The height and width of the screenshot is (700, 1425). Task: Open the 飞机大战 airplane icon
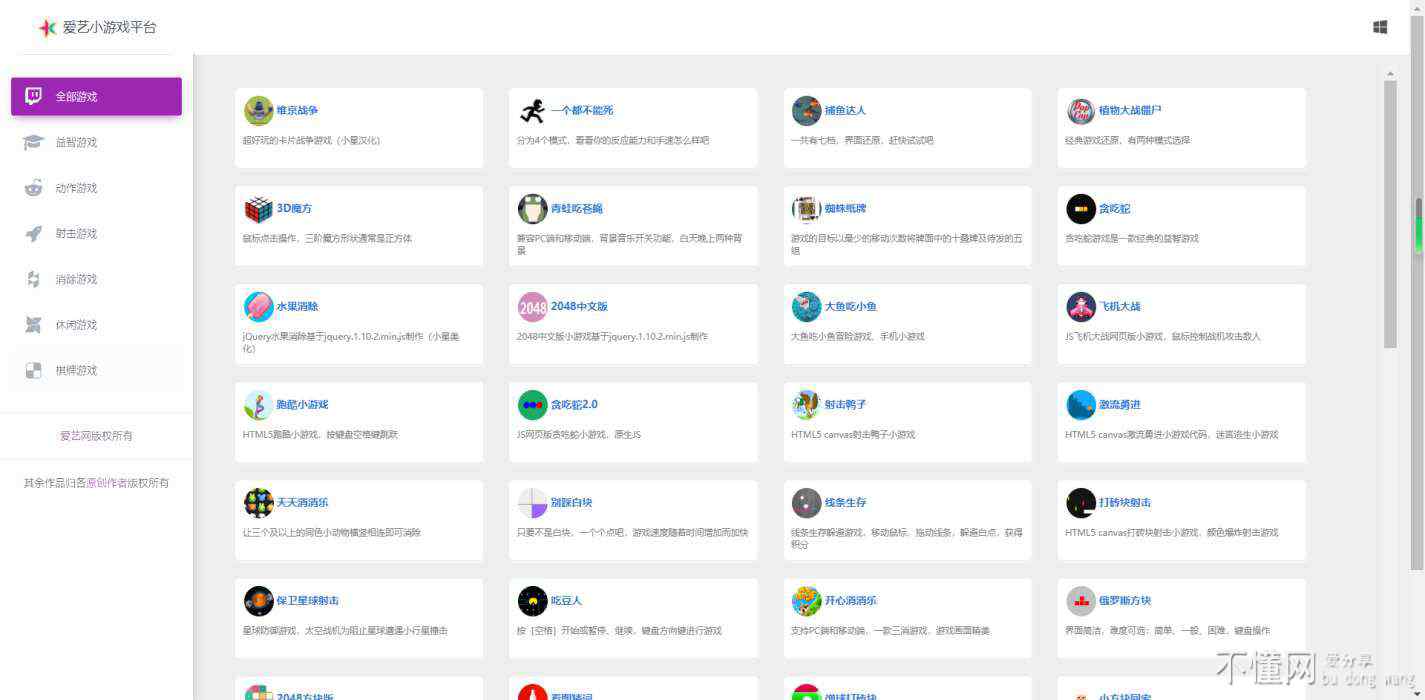pos(1081,307)
